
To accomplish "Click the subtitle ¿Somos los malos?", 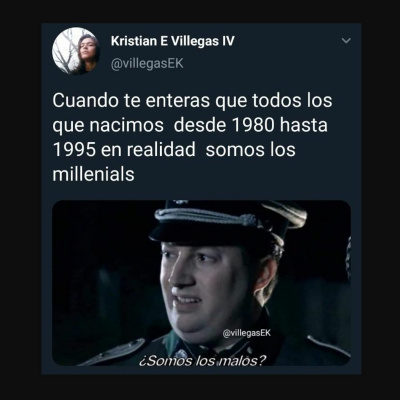I will [203, 360].
